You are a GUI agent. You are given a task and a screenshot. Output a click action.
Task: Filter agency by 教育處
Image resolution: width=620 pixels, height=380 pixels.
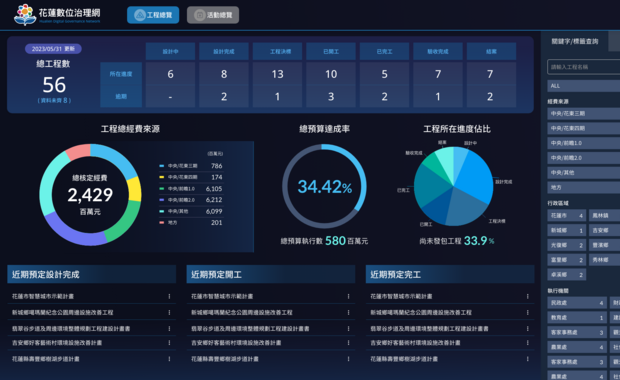(x=577, y=318)
